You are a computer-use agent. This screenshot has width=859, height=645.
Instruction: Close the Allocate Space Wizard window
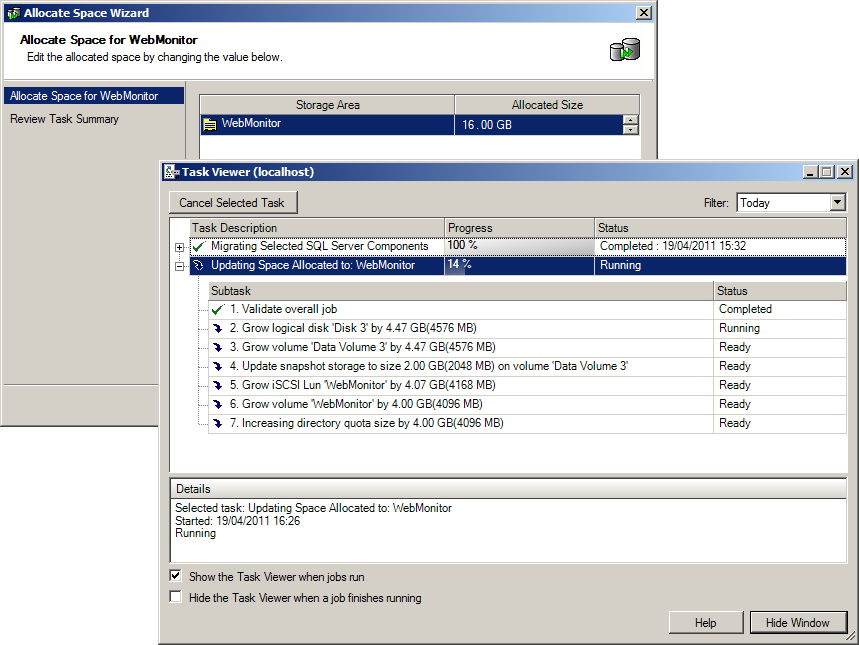(x=644, y=13)
